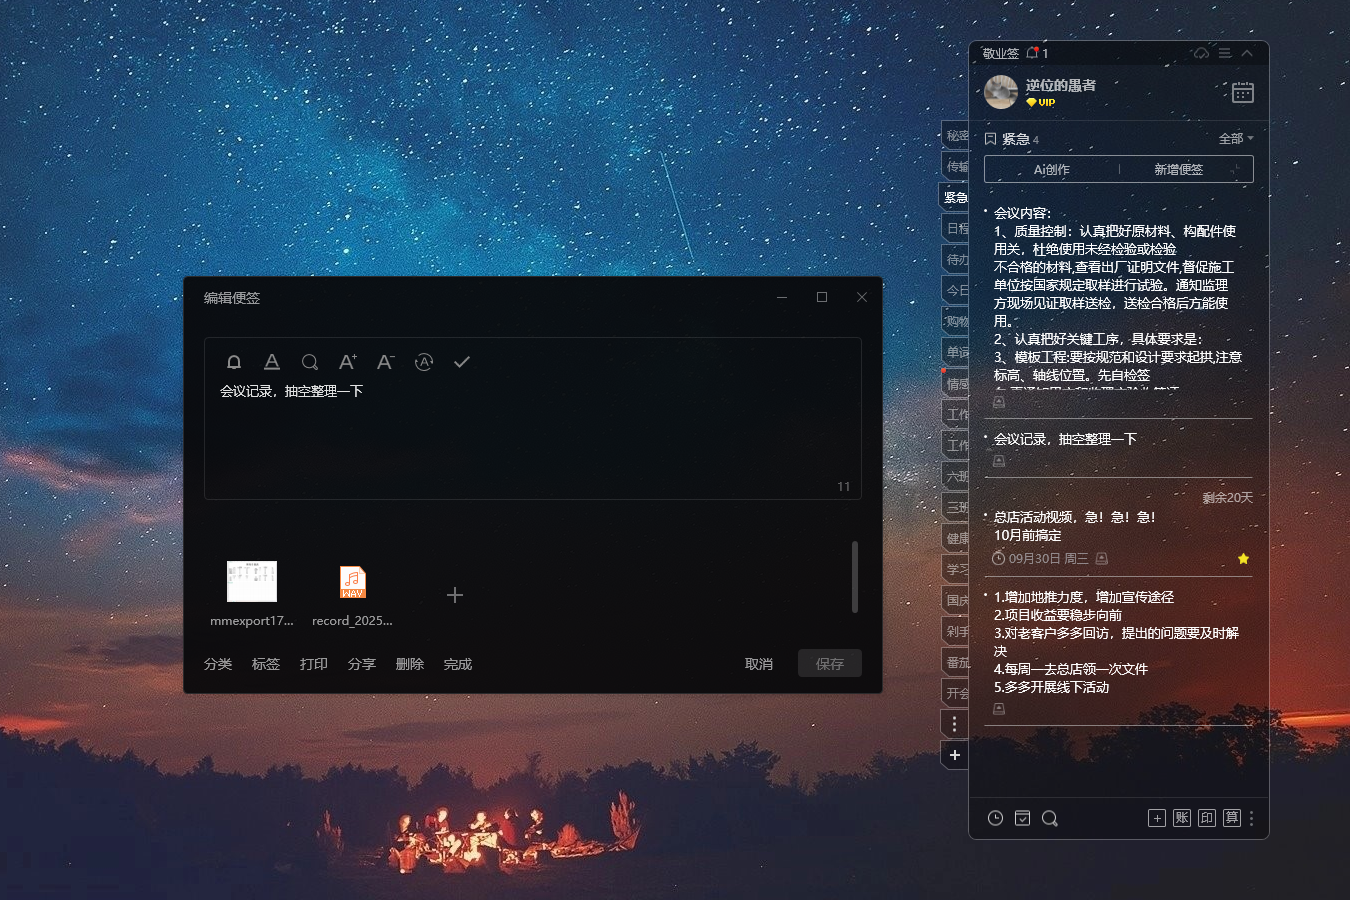The height and width of the screenshot is (900, 1350).
Task: Switch to the 秘密 category tab
Action: [956, 135]
